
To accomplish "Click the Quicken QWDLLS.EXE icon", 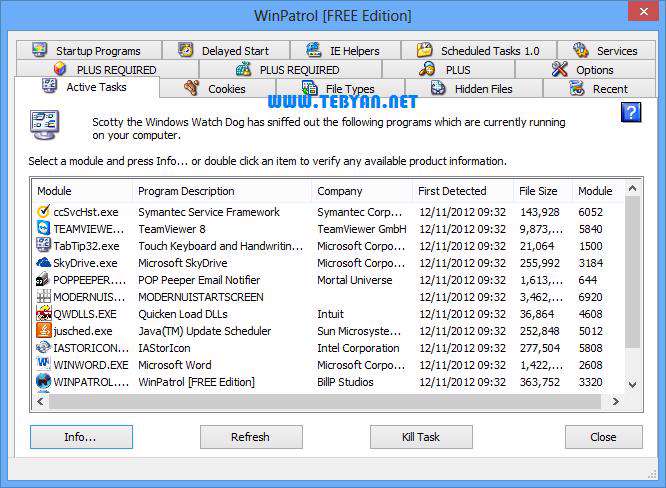I will click(43, 313).
